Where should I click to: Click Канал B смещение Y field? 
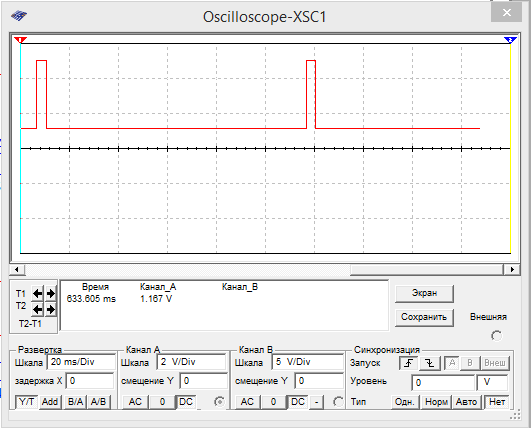point(319,381)
